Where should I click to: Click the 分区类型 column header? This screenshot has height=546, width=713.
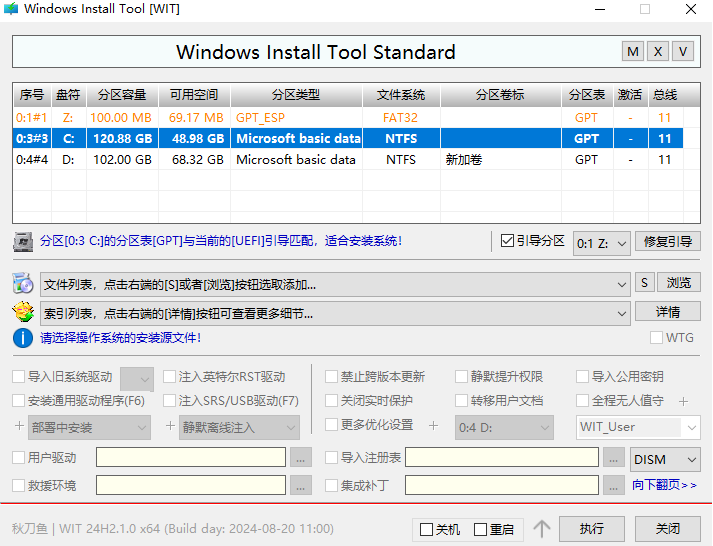click(x=296, y=95)
